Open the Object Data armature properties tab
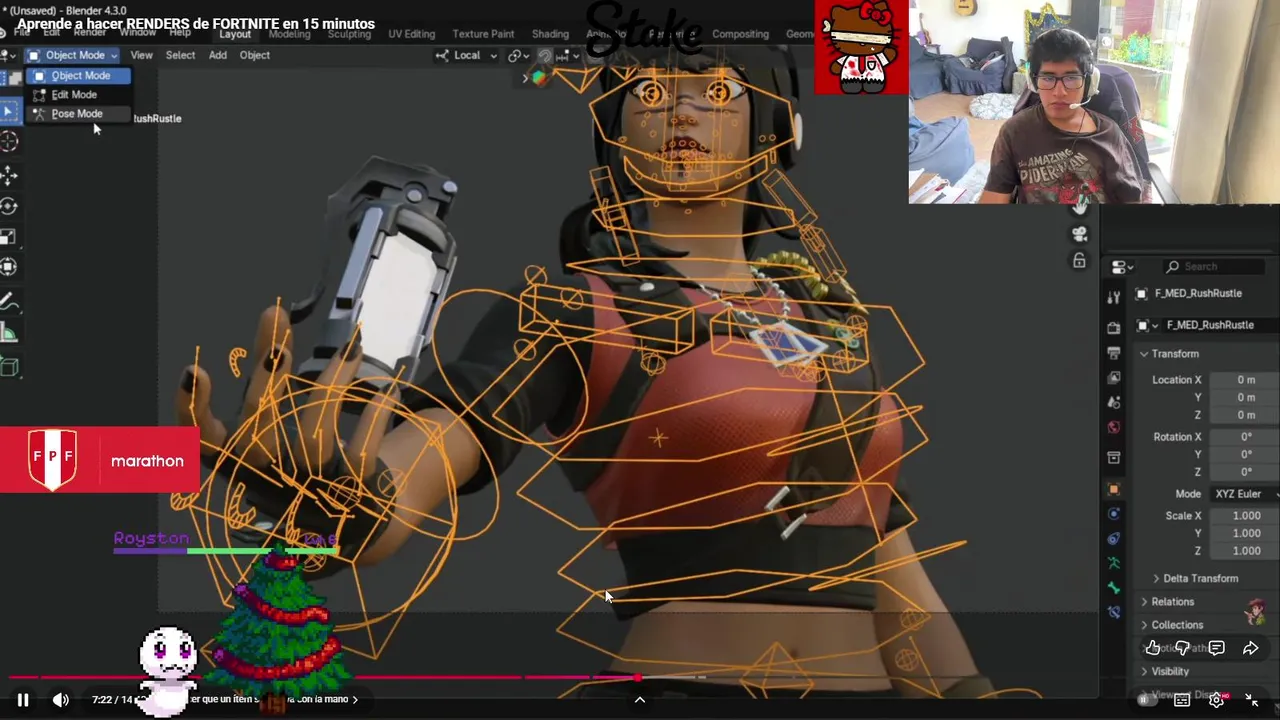1280x720 pixels. point(1114,564)
